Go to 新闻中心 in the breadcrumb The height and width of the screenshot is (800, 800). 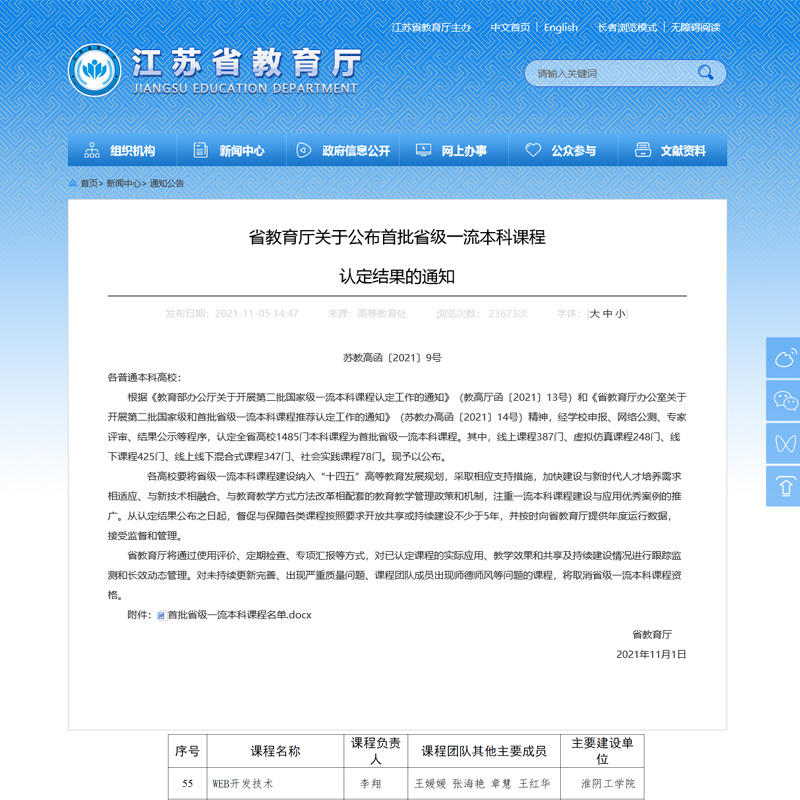click(123, 183)
